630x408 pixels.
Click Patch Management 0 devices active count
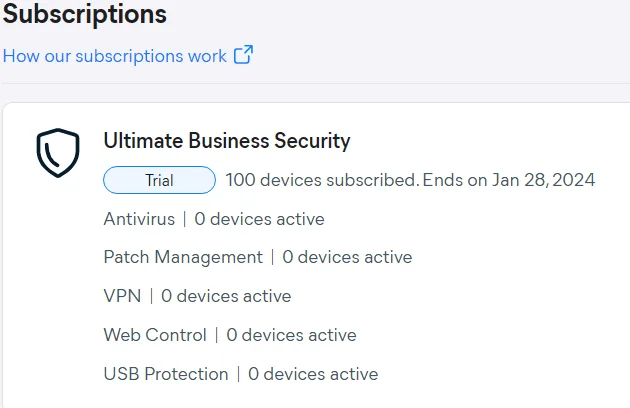(347, 257)
